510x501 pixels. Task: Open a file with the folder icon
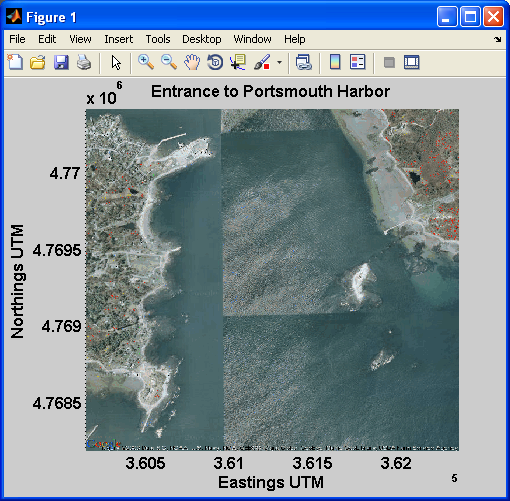pos(38,62)
